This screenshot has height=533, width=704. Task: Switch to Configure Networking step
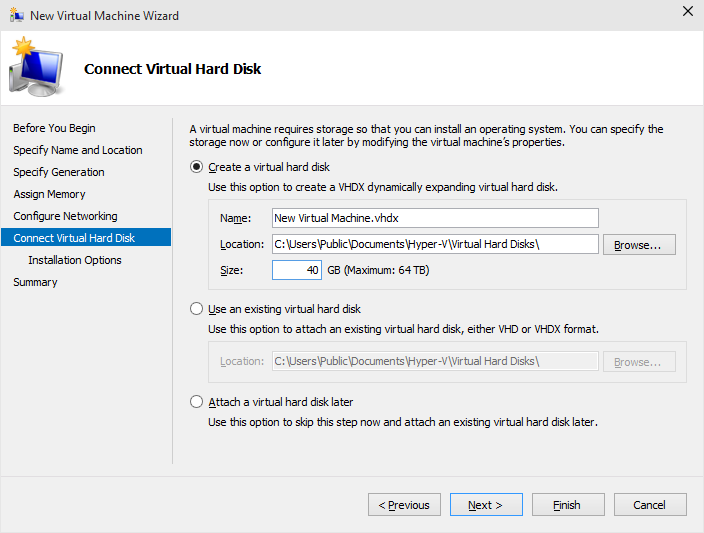[x=65, y=216]
